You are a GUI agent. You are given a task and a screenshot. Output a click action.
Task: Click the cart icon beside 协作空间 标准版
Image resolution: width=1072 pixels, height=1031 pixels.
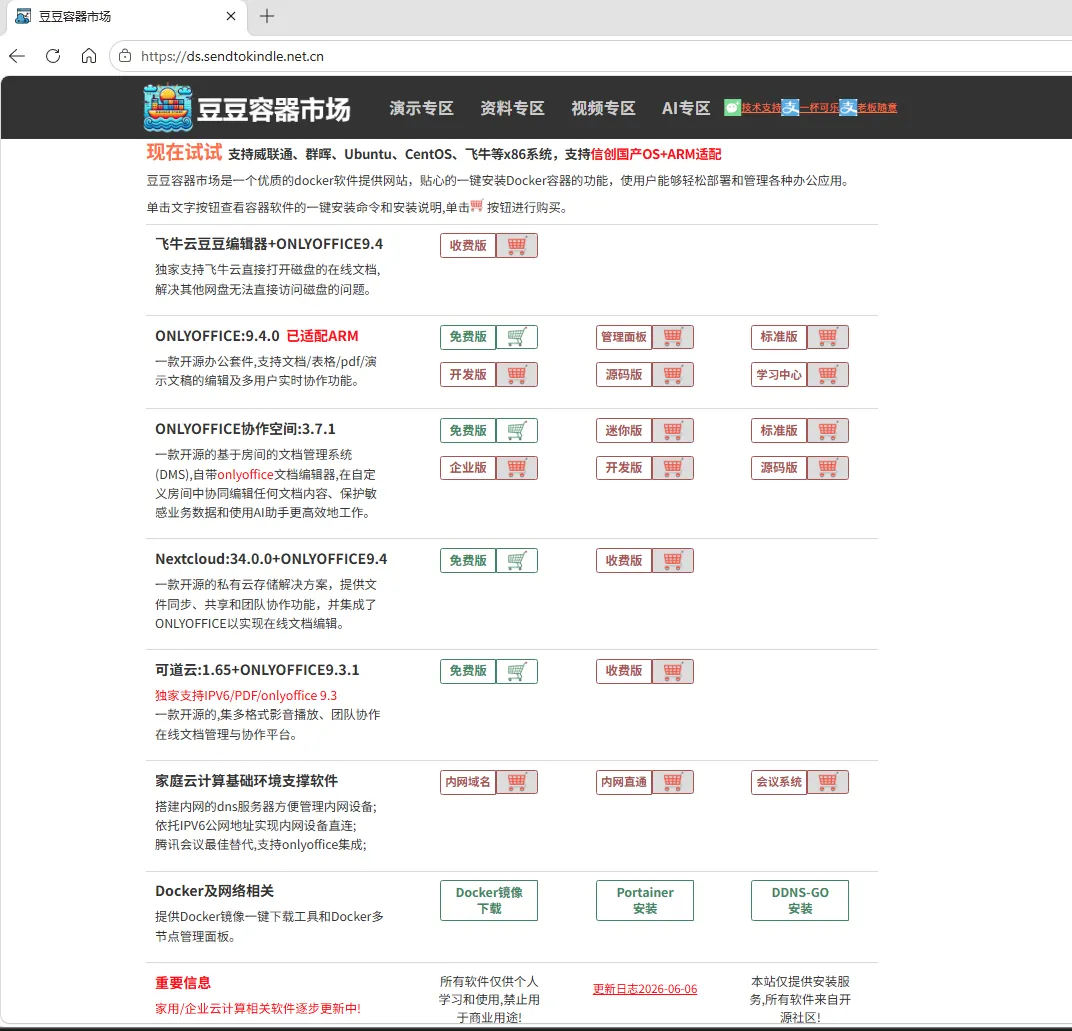(828, 431)
